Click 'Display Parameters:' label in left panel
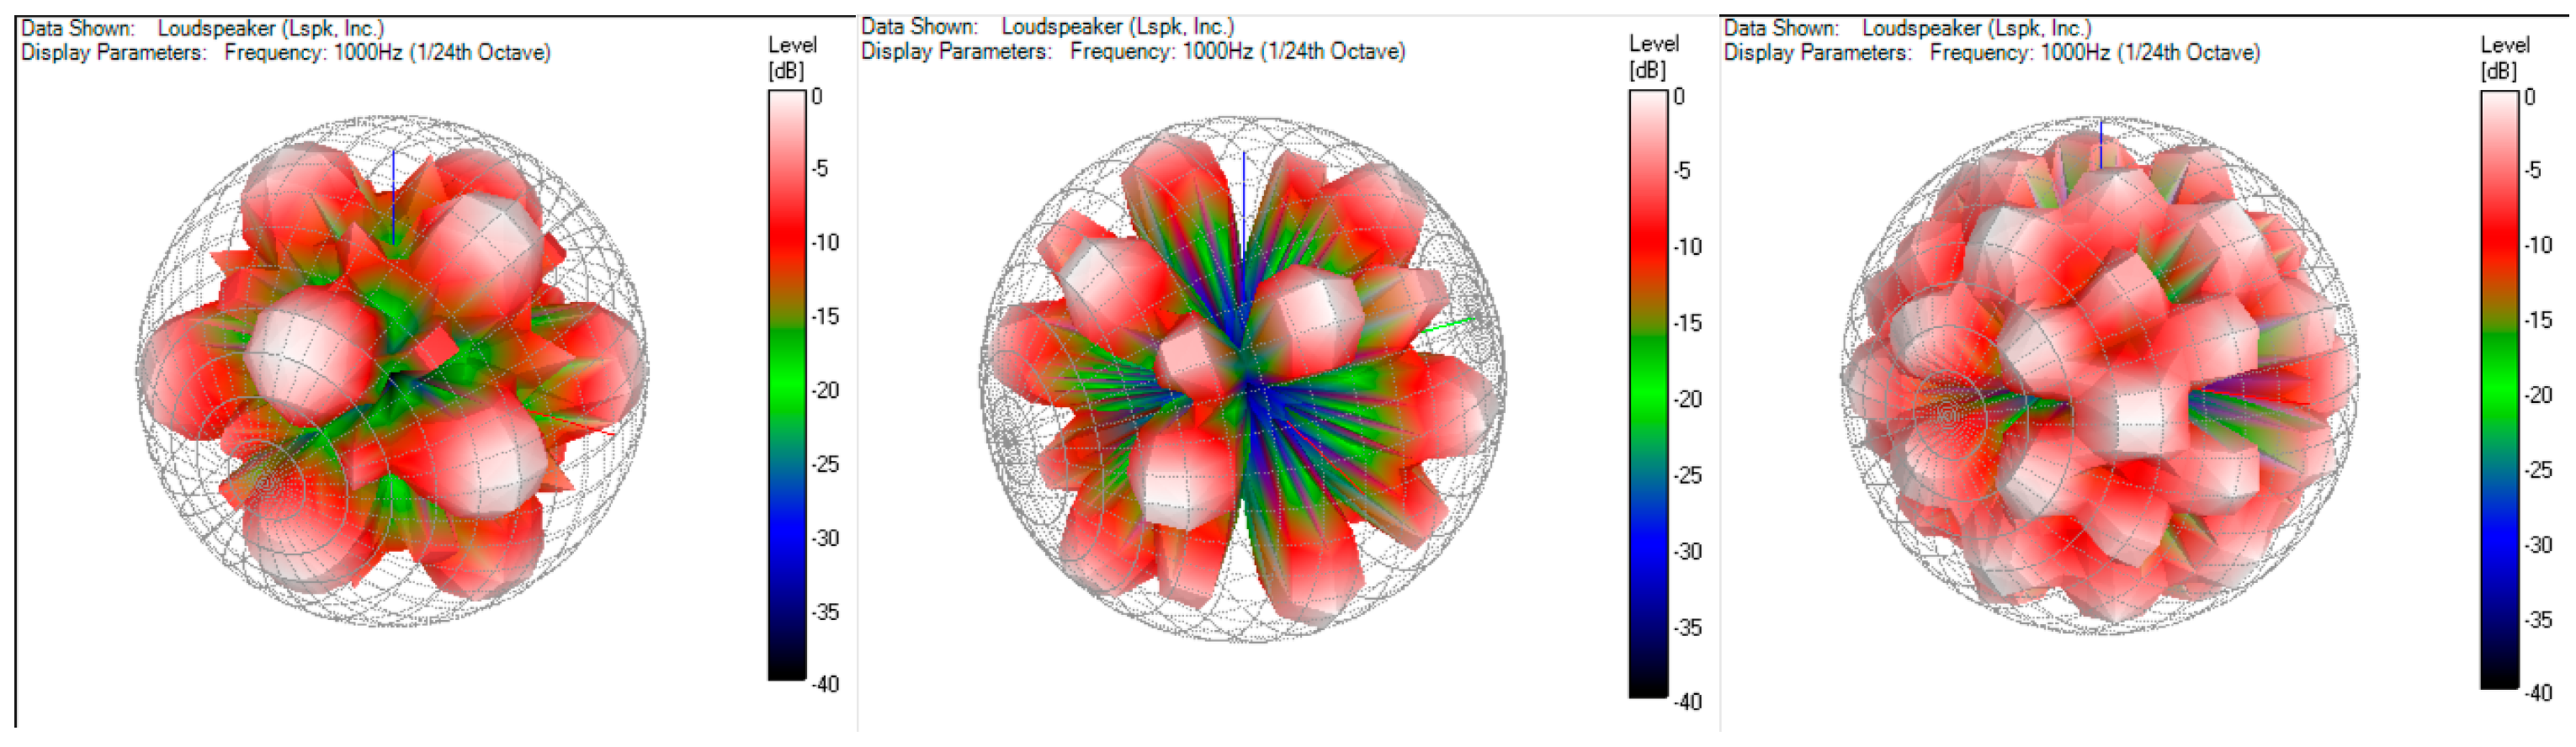 [113, 52]
